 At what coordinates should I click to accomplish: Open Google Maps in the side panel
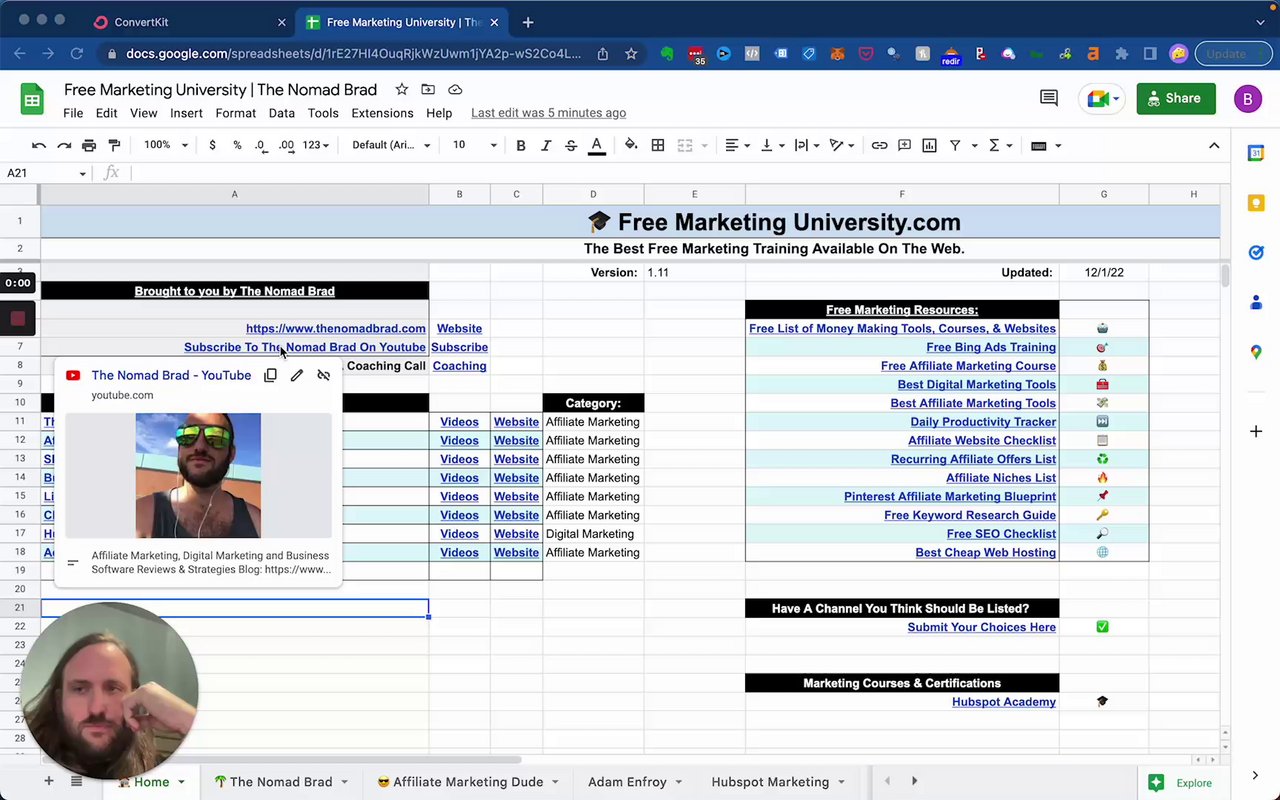click(x=1256, y=352)
